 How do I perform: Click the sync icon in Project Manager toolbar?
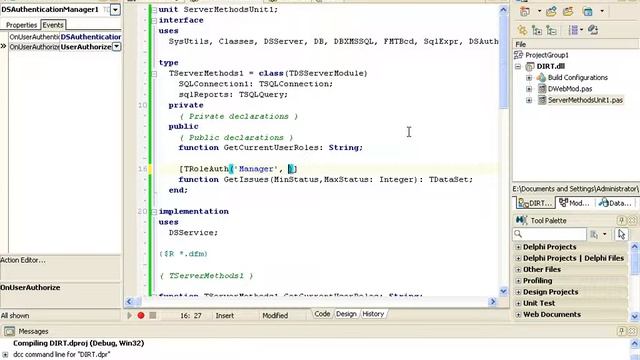[x=593, y=30]
